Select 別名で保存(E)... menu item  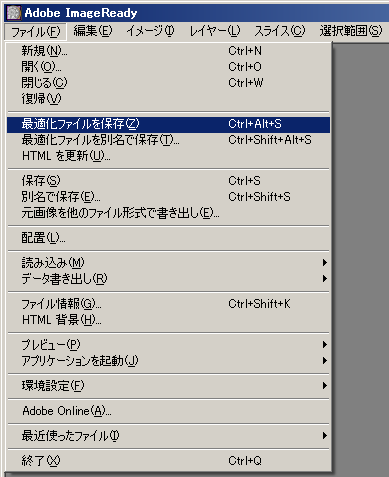click(168, 197)
